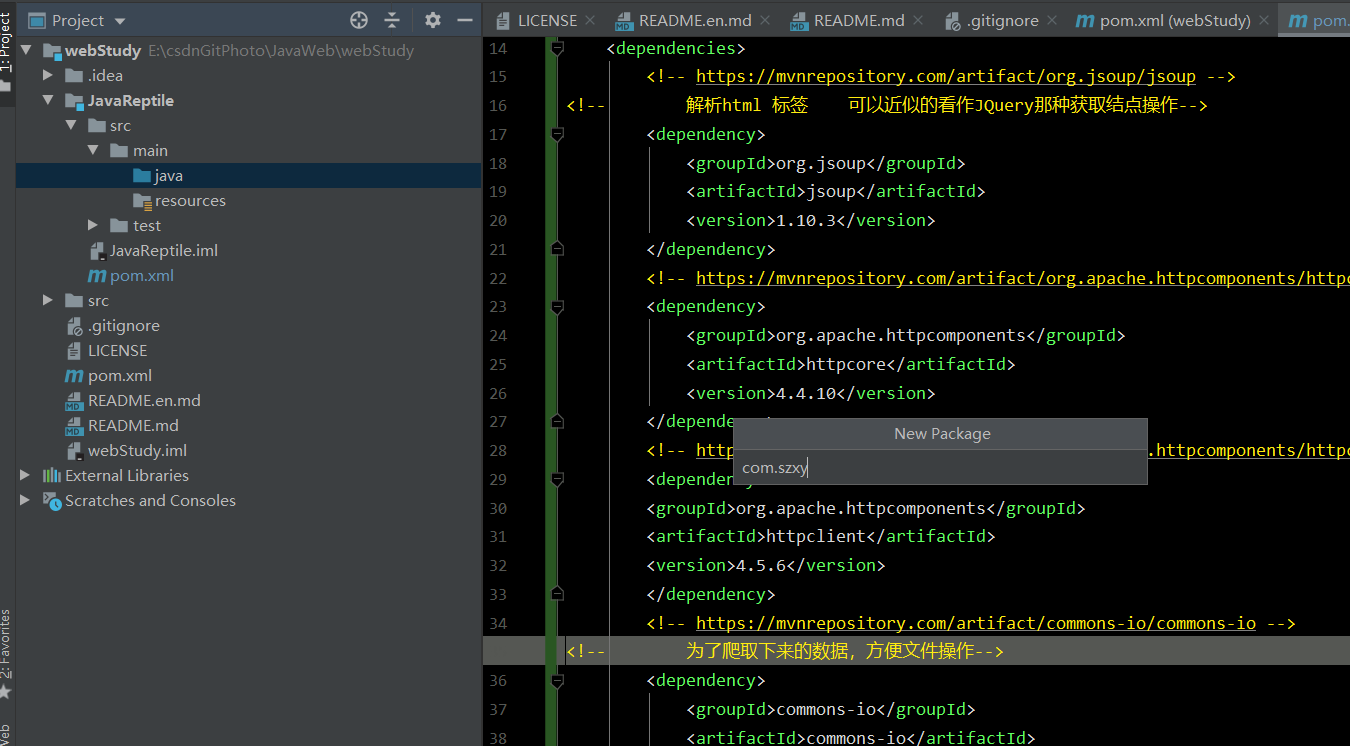Click the resources folder icon
Viewport: 1350px width, 746px height.
tap(142, 201)
